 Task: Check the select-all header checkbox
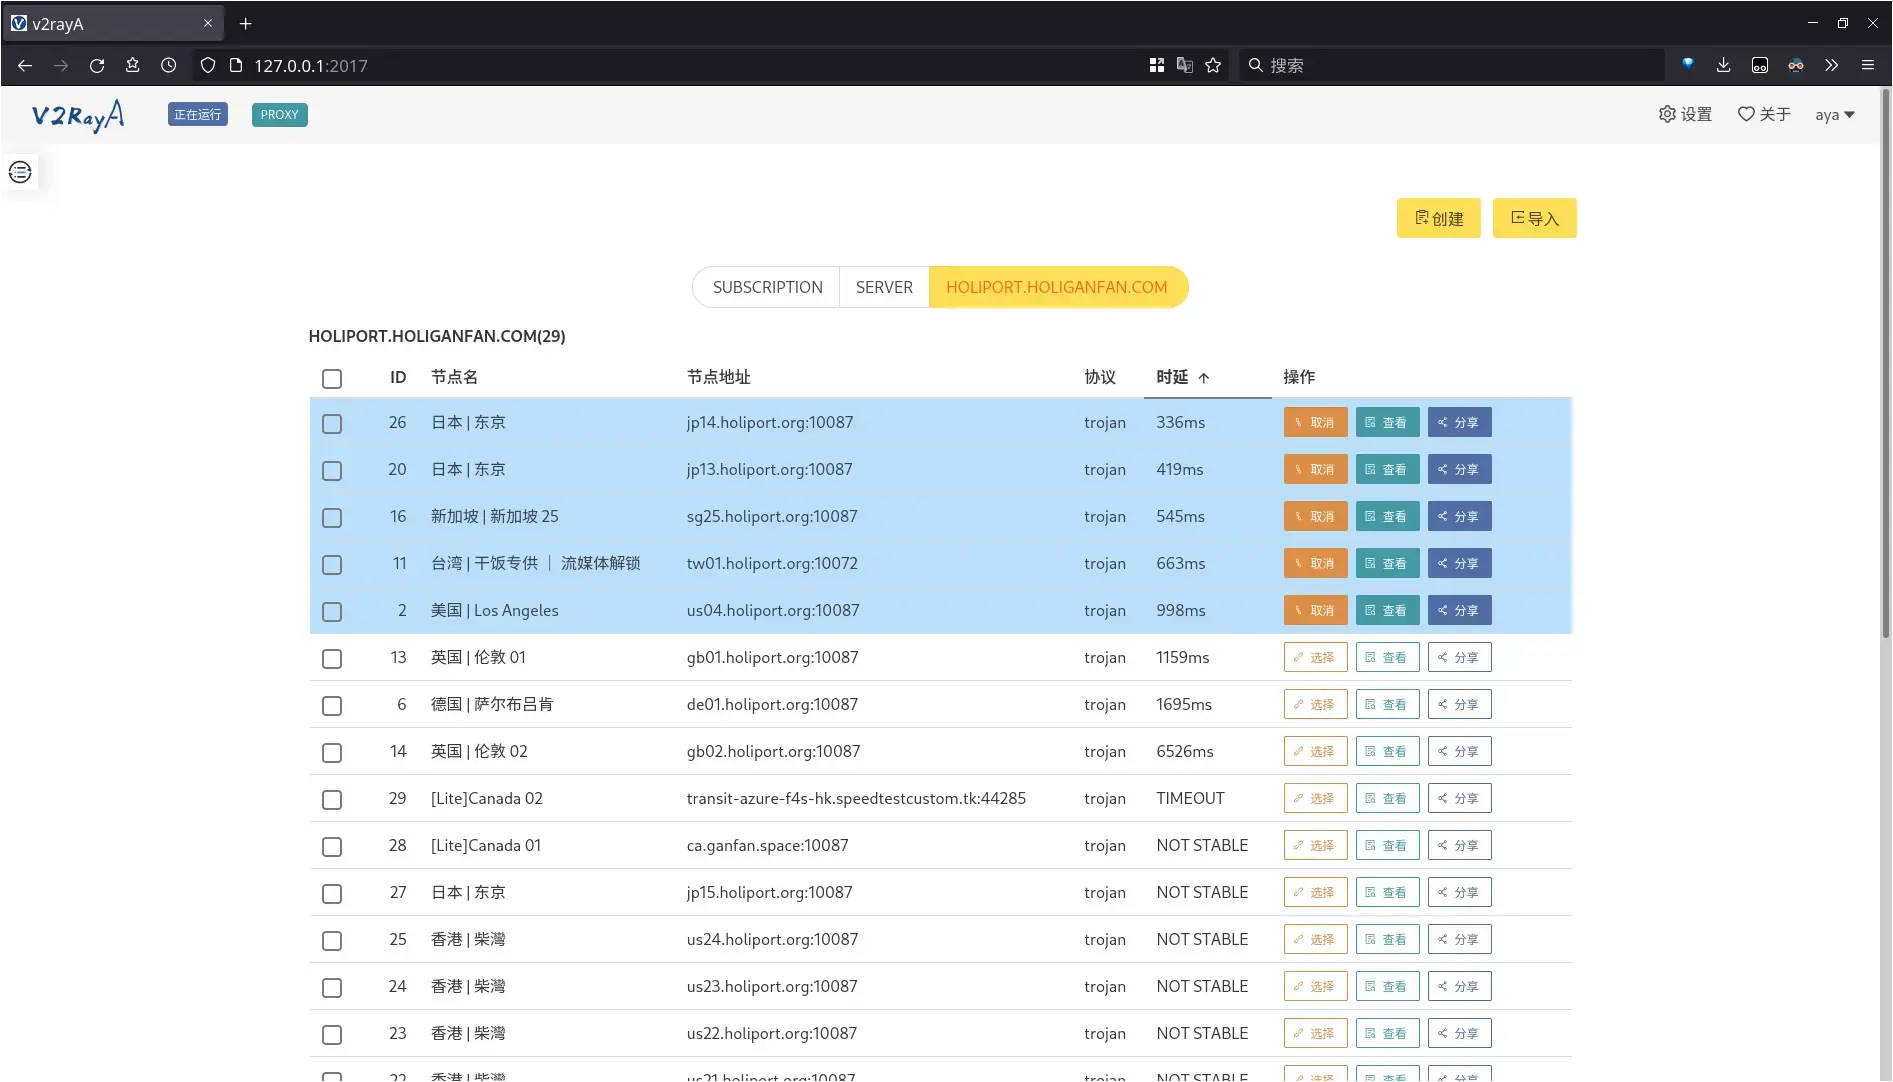pyautogui.click(x=332, y=378)
